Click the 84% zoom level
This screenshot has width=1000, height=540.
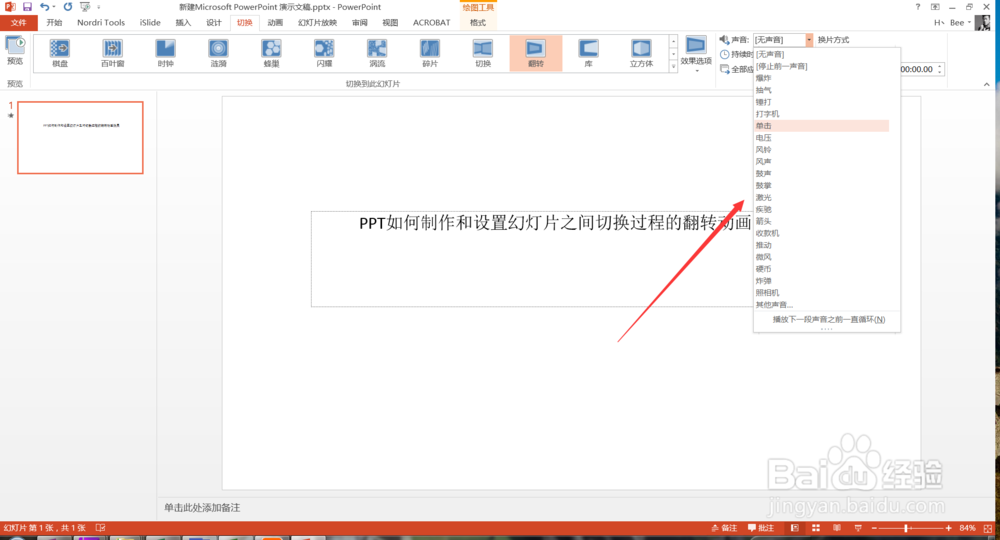[x=967, y=528]
